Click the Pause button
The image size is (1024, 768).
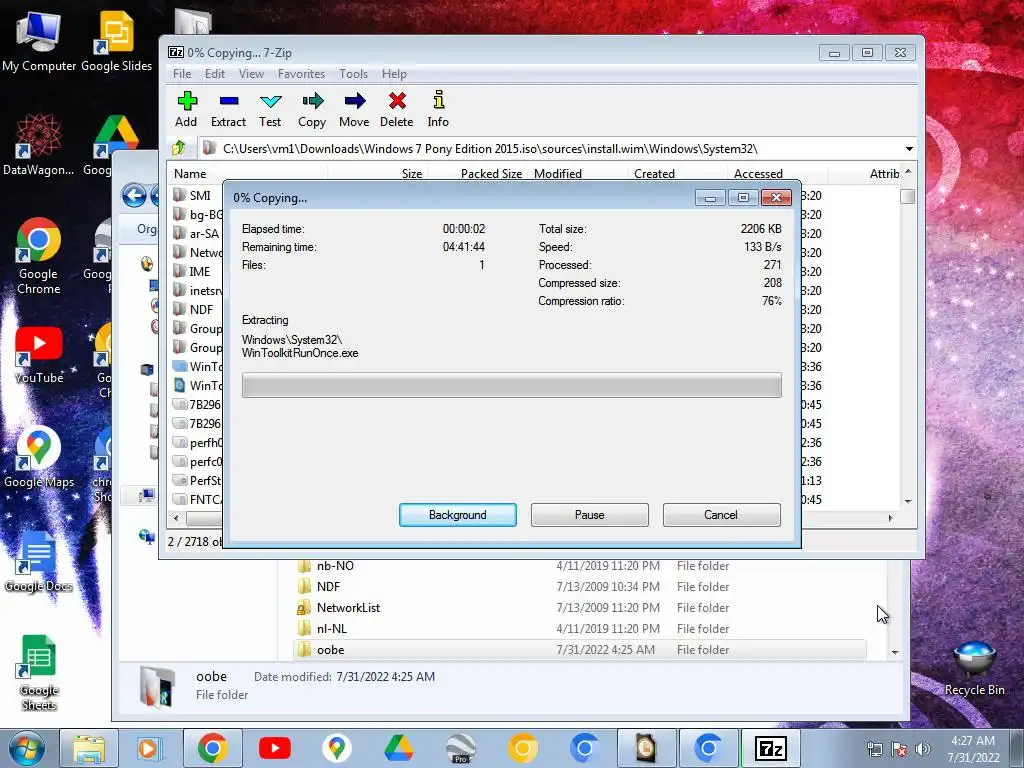[x=590, y=515]
